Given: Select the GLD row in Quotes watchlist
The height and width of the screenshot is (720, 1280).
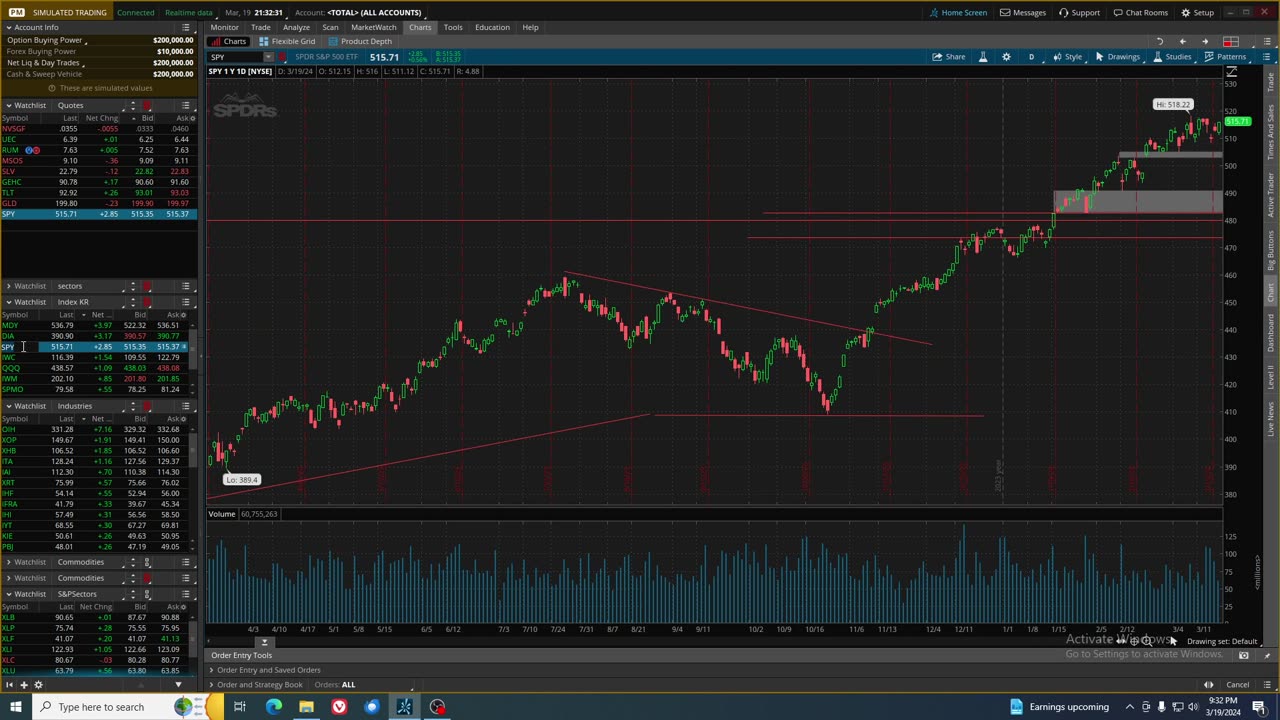Looking at the screenshot, I should (x=97, y=203).
